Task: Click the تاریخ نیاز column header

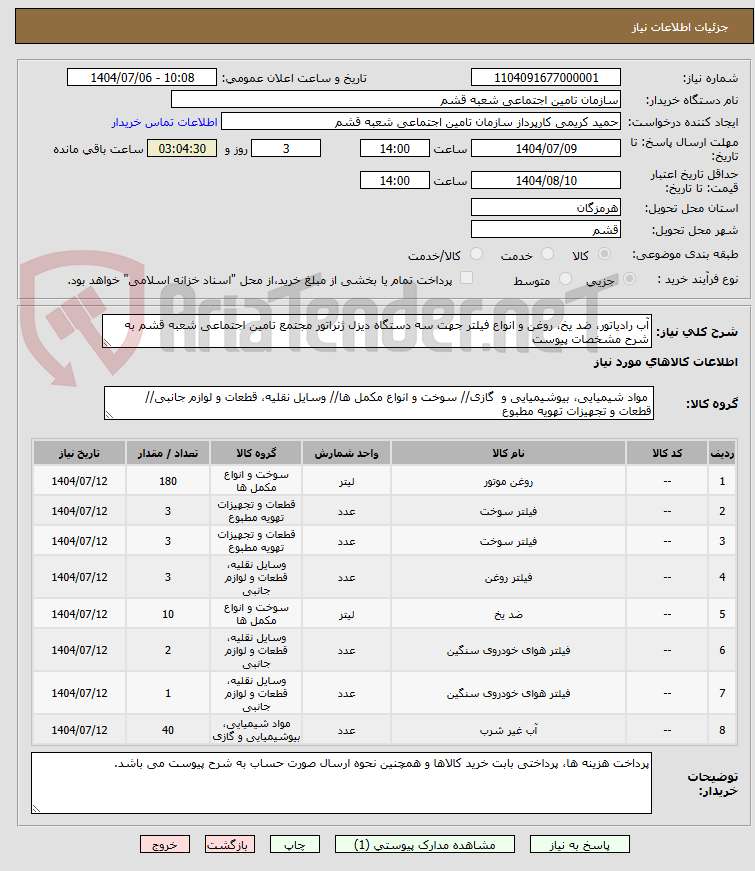Action: [x=79, y=453]
